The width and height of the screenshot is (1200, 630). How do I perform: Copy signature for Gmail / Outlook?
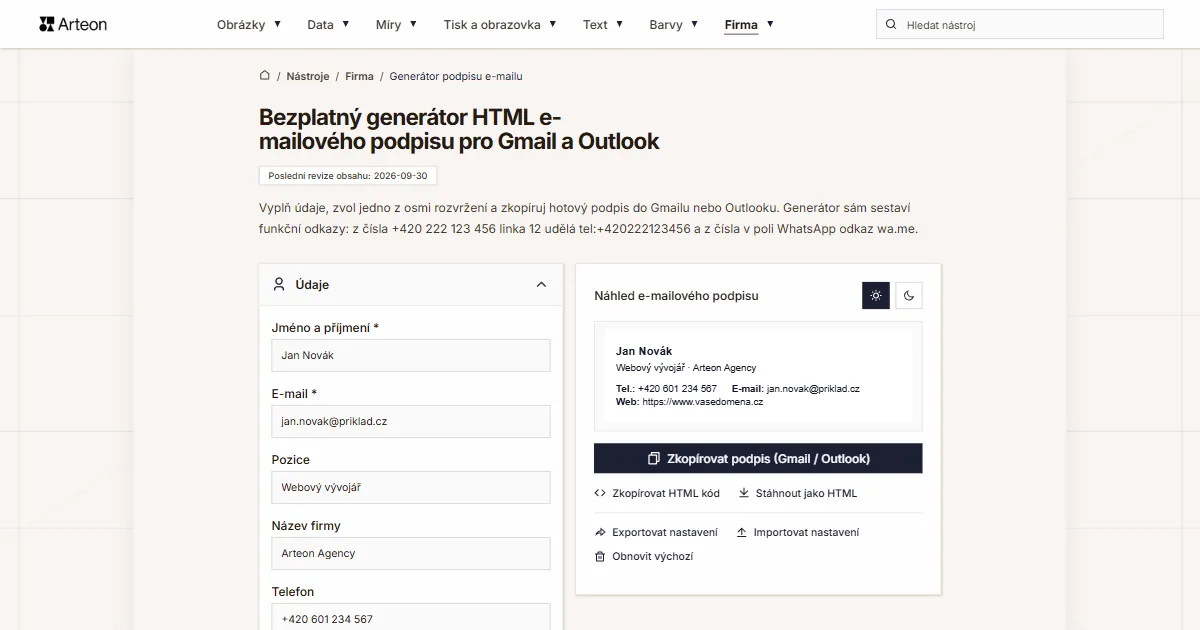[758, 459]
